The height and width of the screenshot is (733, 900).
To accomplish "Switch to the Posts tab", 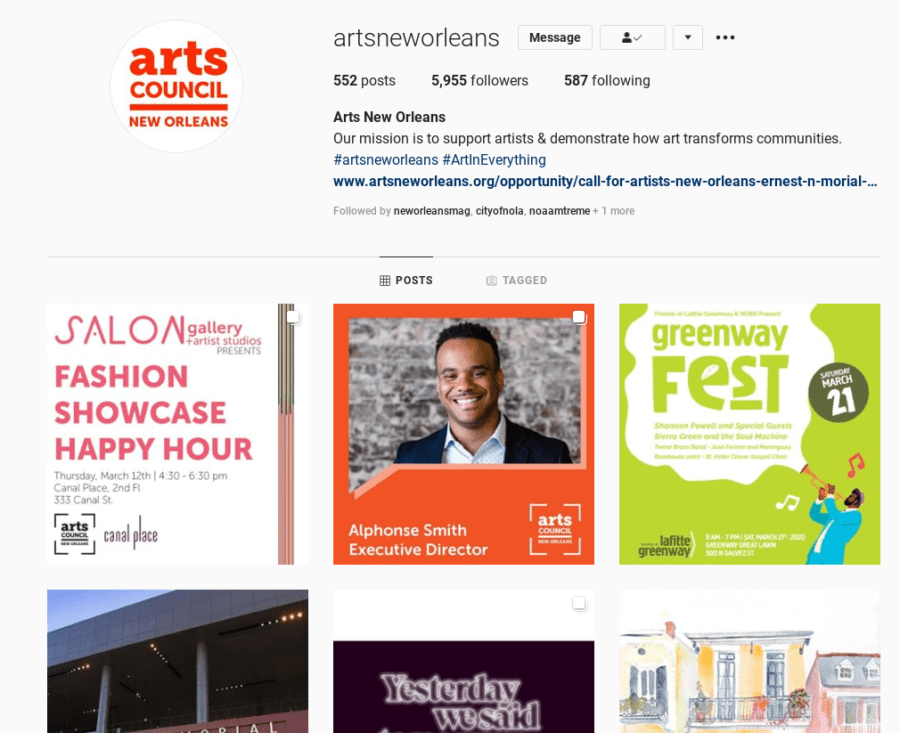I will 406,281.
